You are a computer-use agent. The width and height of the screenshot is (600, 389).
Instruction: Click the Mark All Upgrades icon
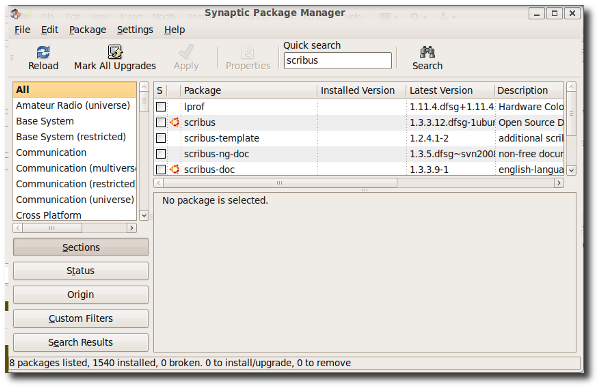tap(114, 52)
